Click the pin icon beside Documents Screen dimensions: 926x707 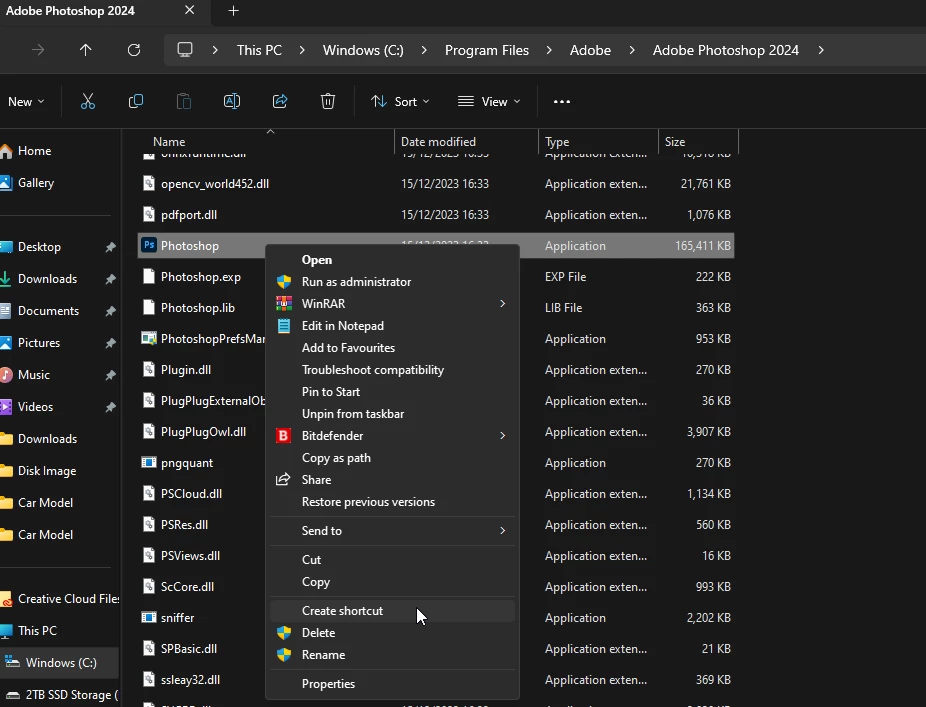coord(110,311)
